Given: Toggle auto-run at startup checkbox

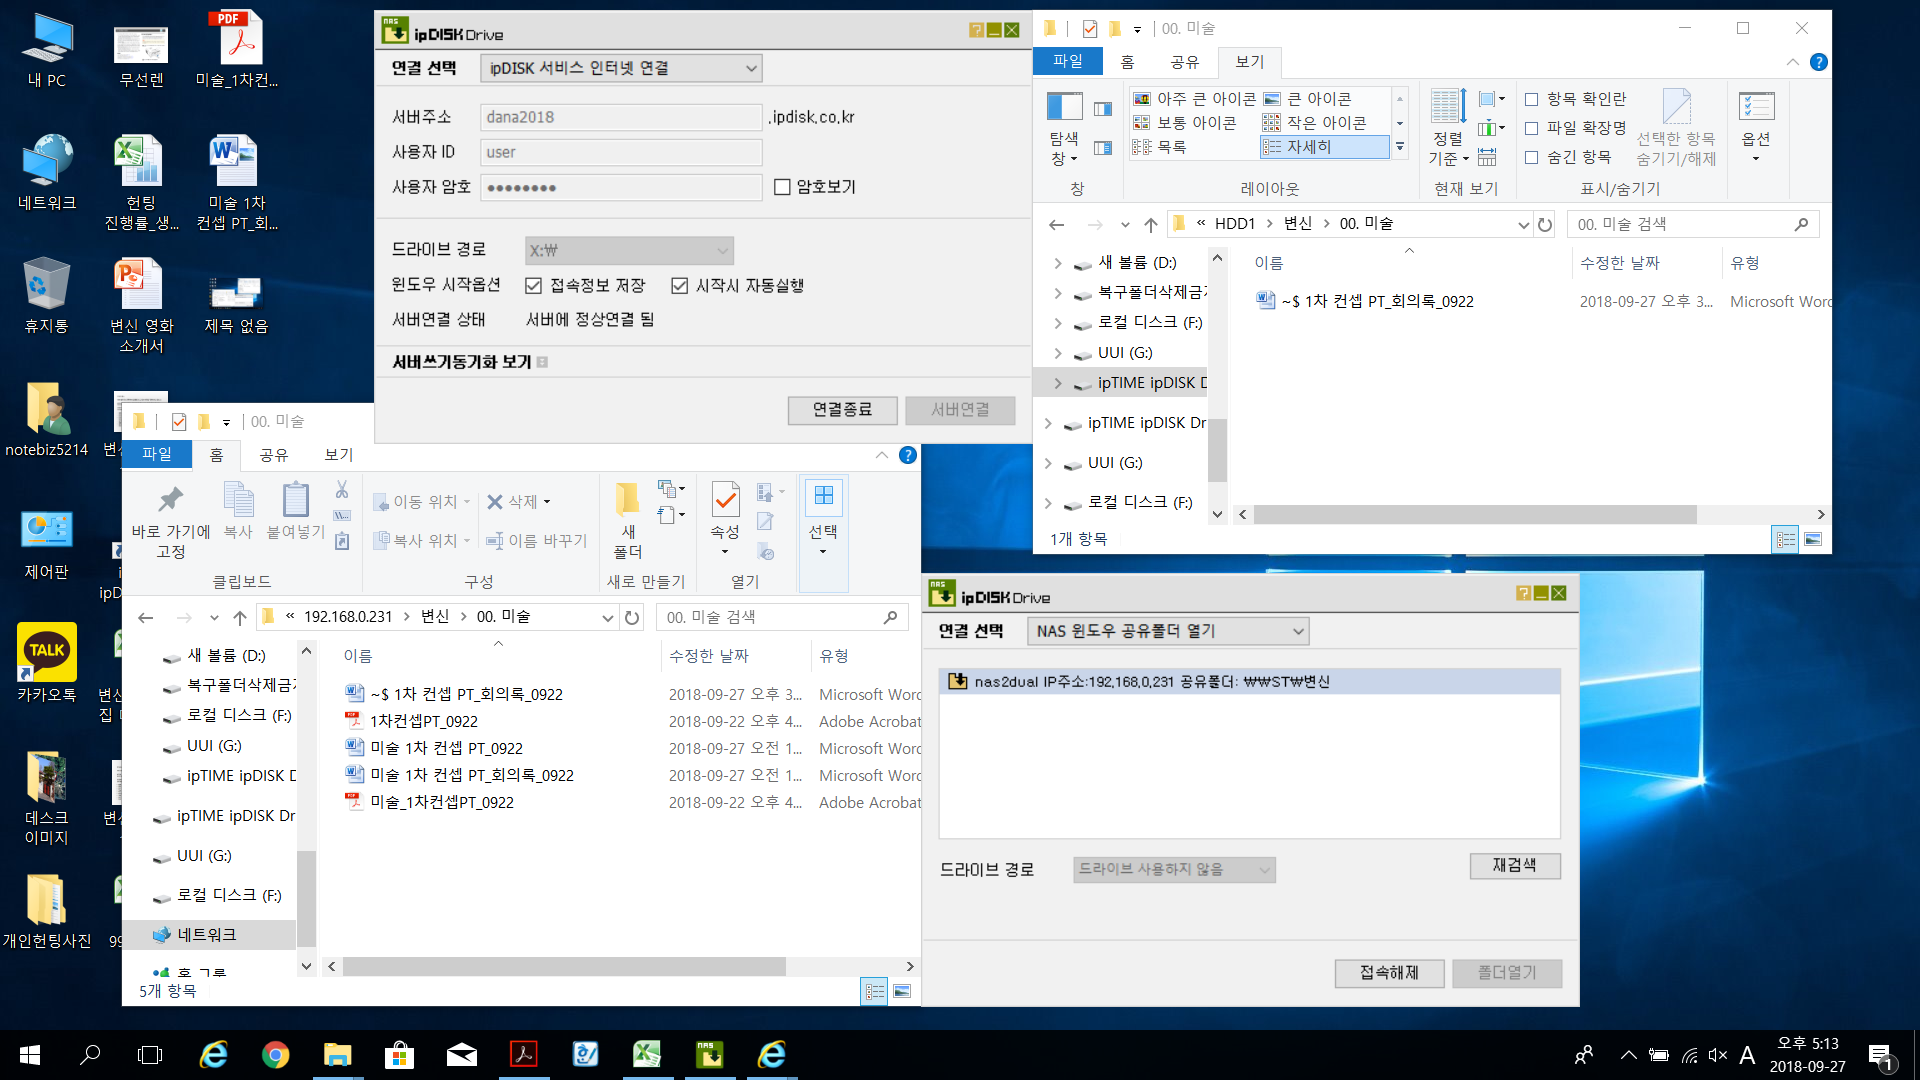Looking at the screenshot, I should [x=680, y=286].
